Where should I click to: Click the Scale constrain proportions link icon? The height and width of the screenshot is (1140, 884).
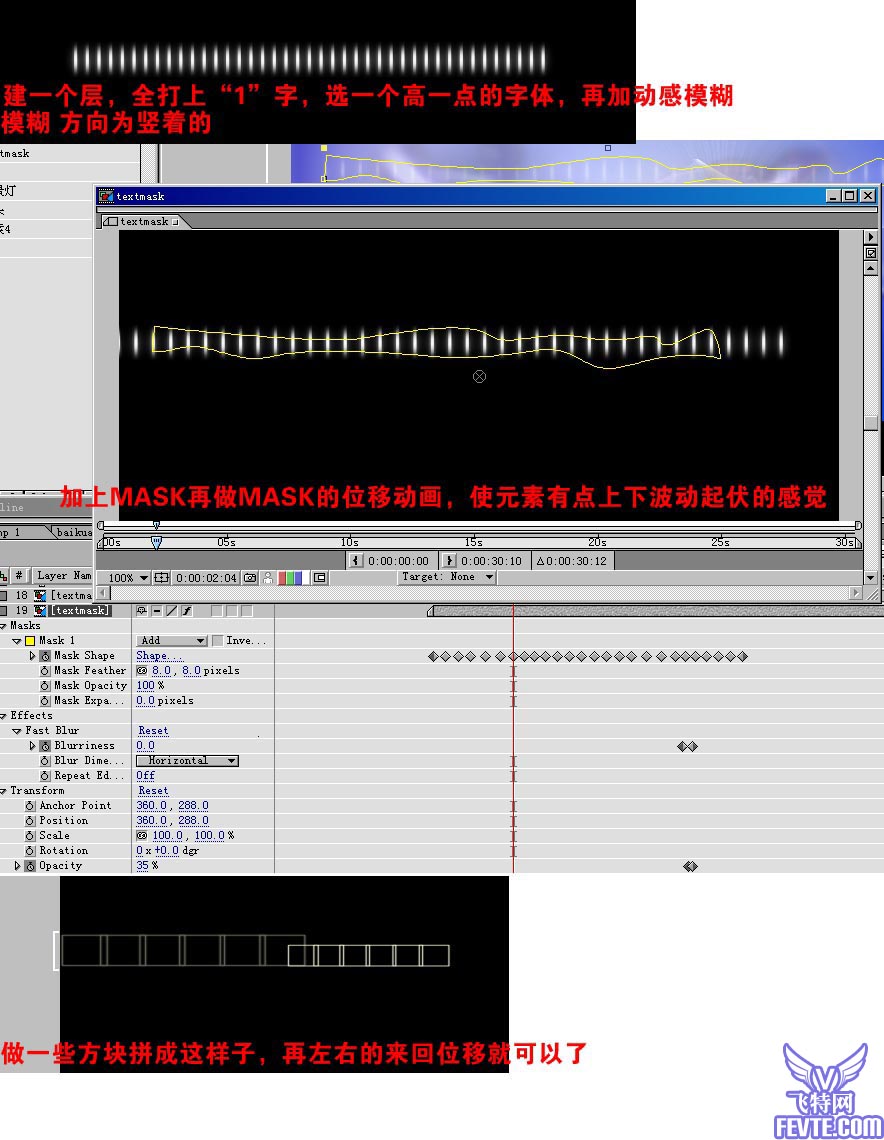(x=142, y=836)
